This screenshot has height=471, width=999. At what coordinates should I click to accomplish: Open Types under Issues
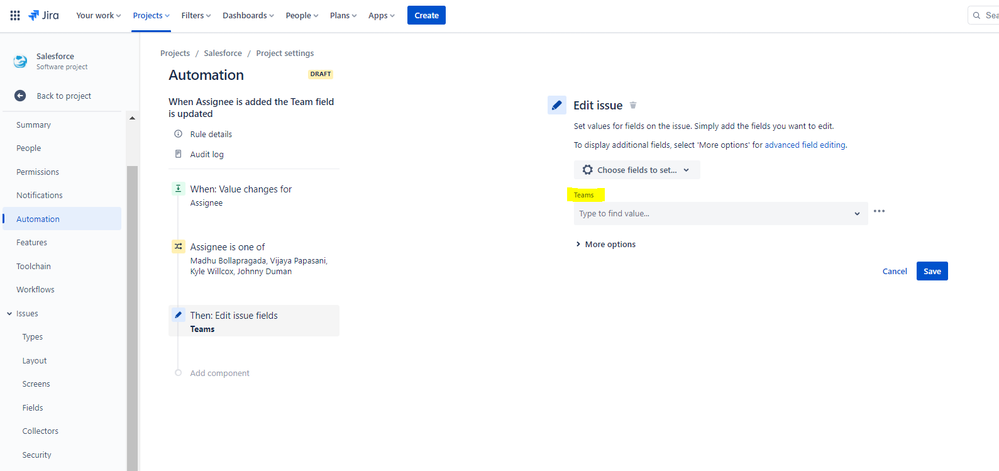click(x=32, y=337)
